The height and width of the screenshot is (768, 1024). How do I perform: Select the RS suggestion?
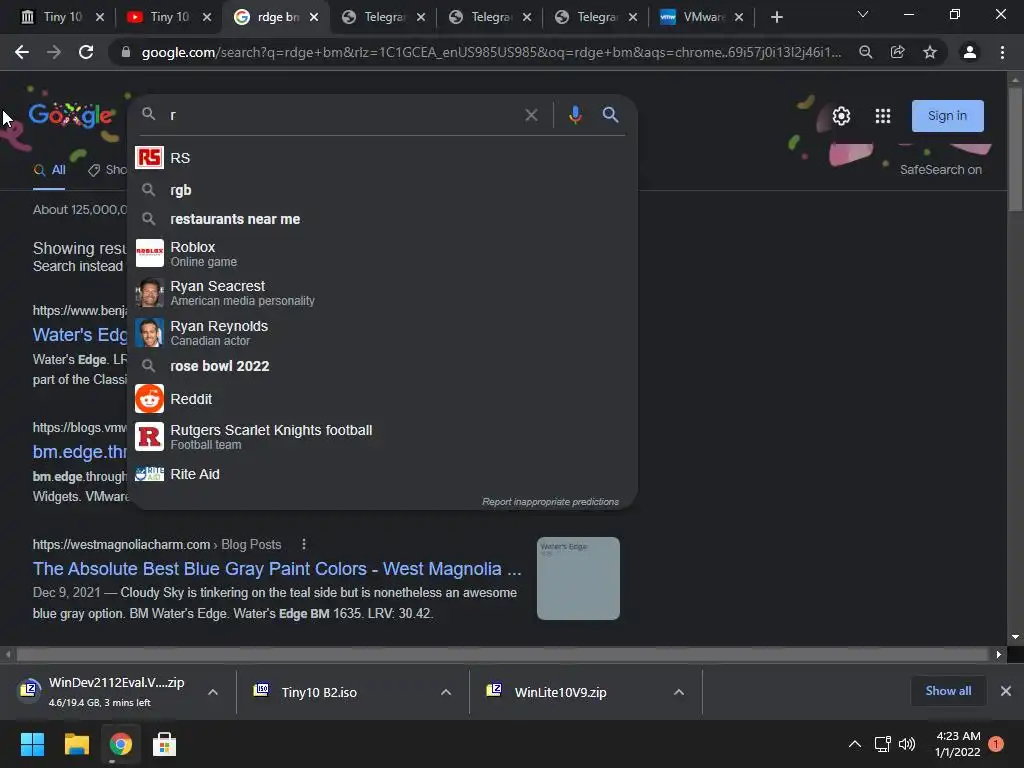point(383,158)
